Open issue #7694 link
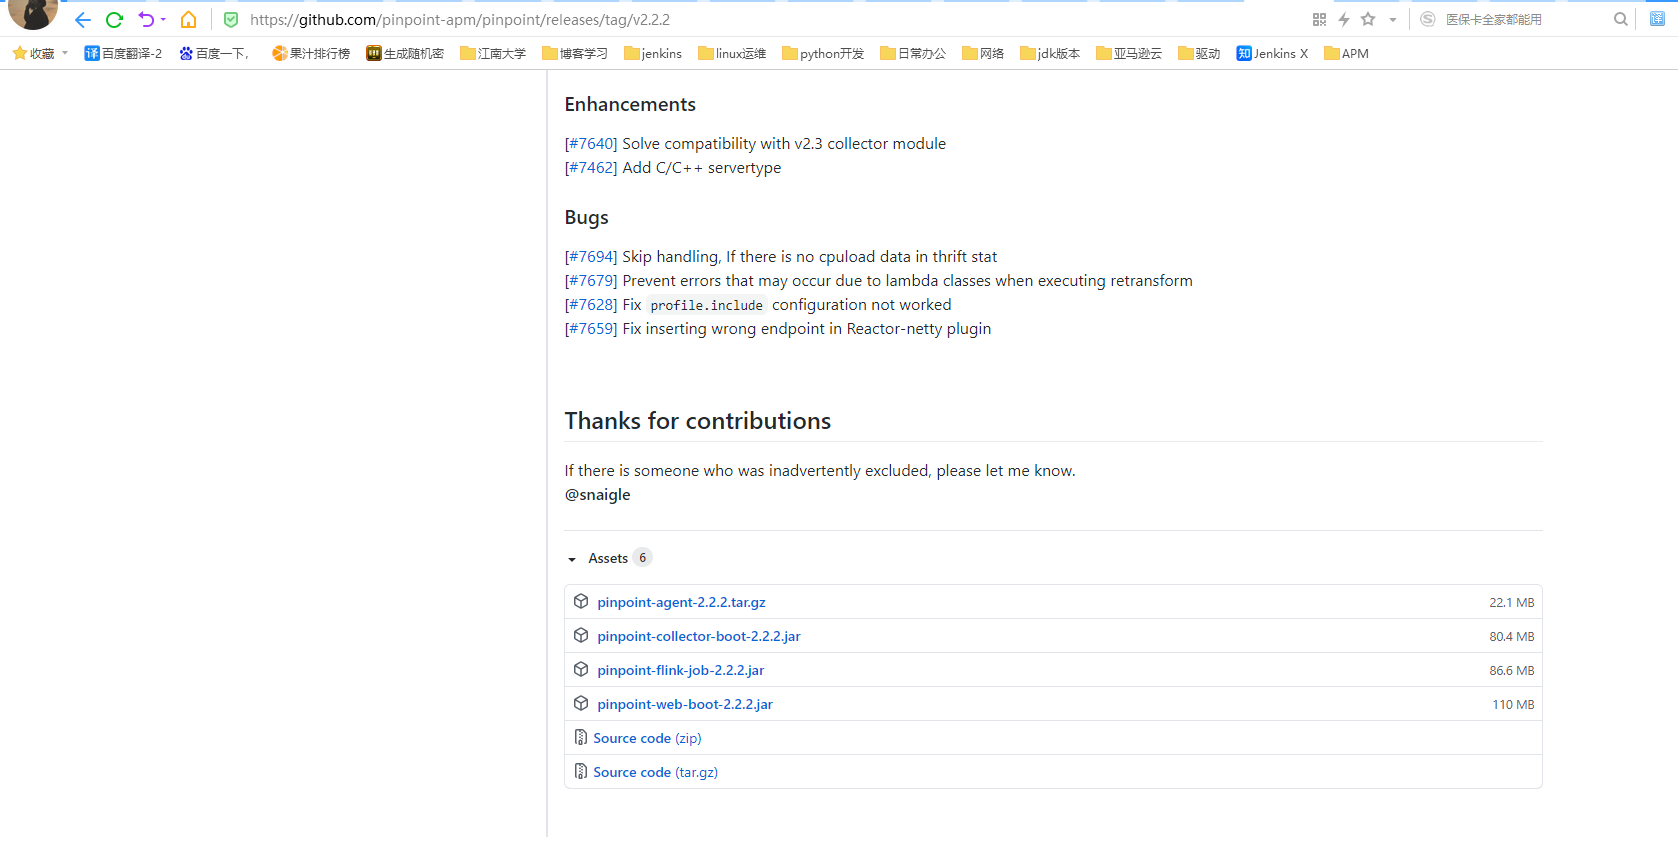This screenshot has height=854, width=1678. click(591, 257)
